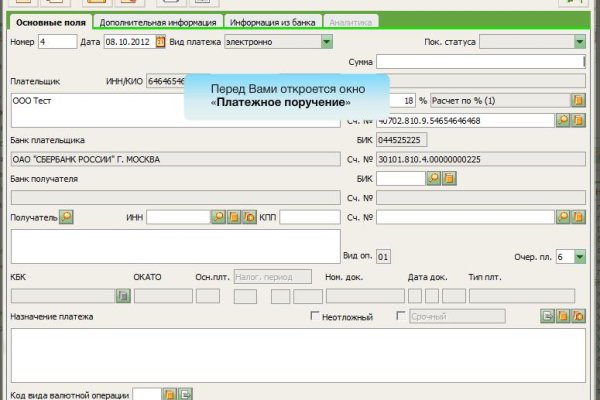This screenshot has width=600, height=400.
Task: Open the Информация из банка tab
Action: tap(272, 21)
